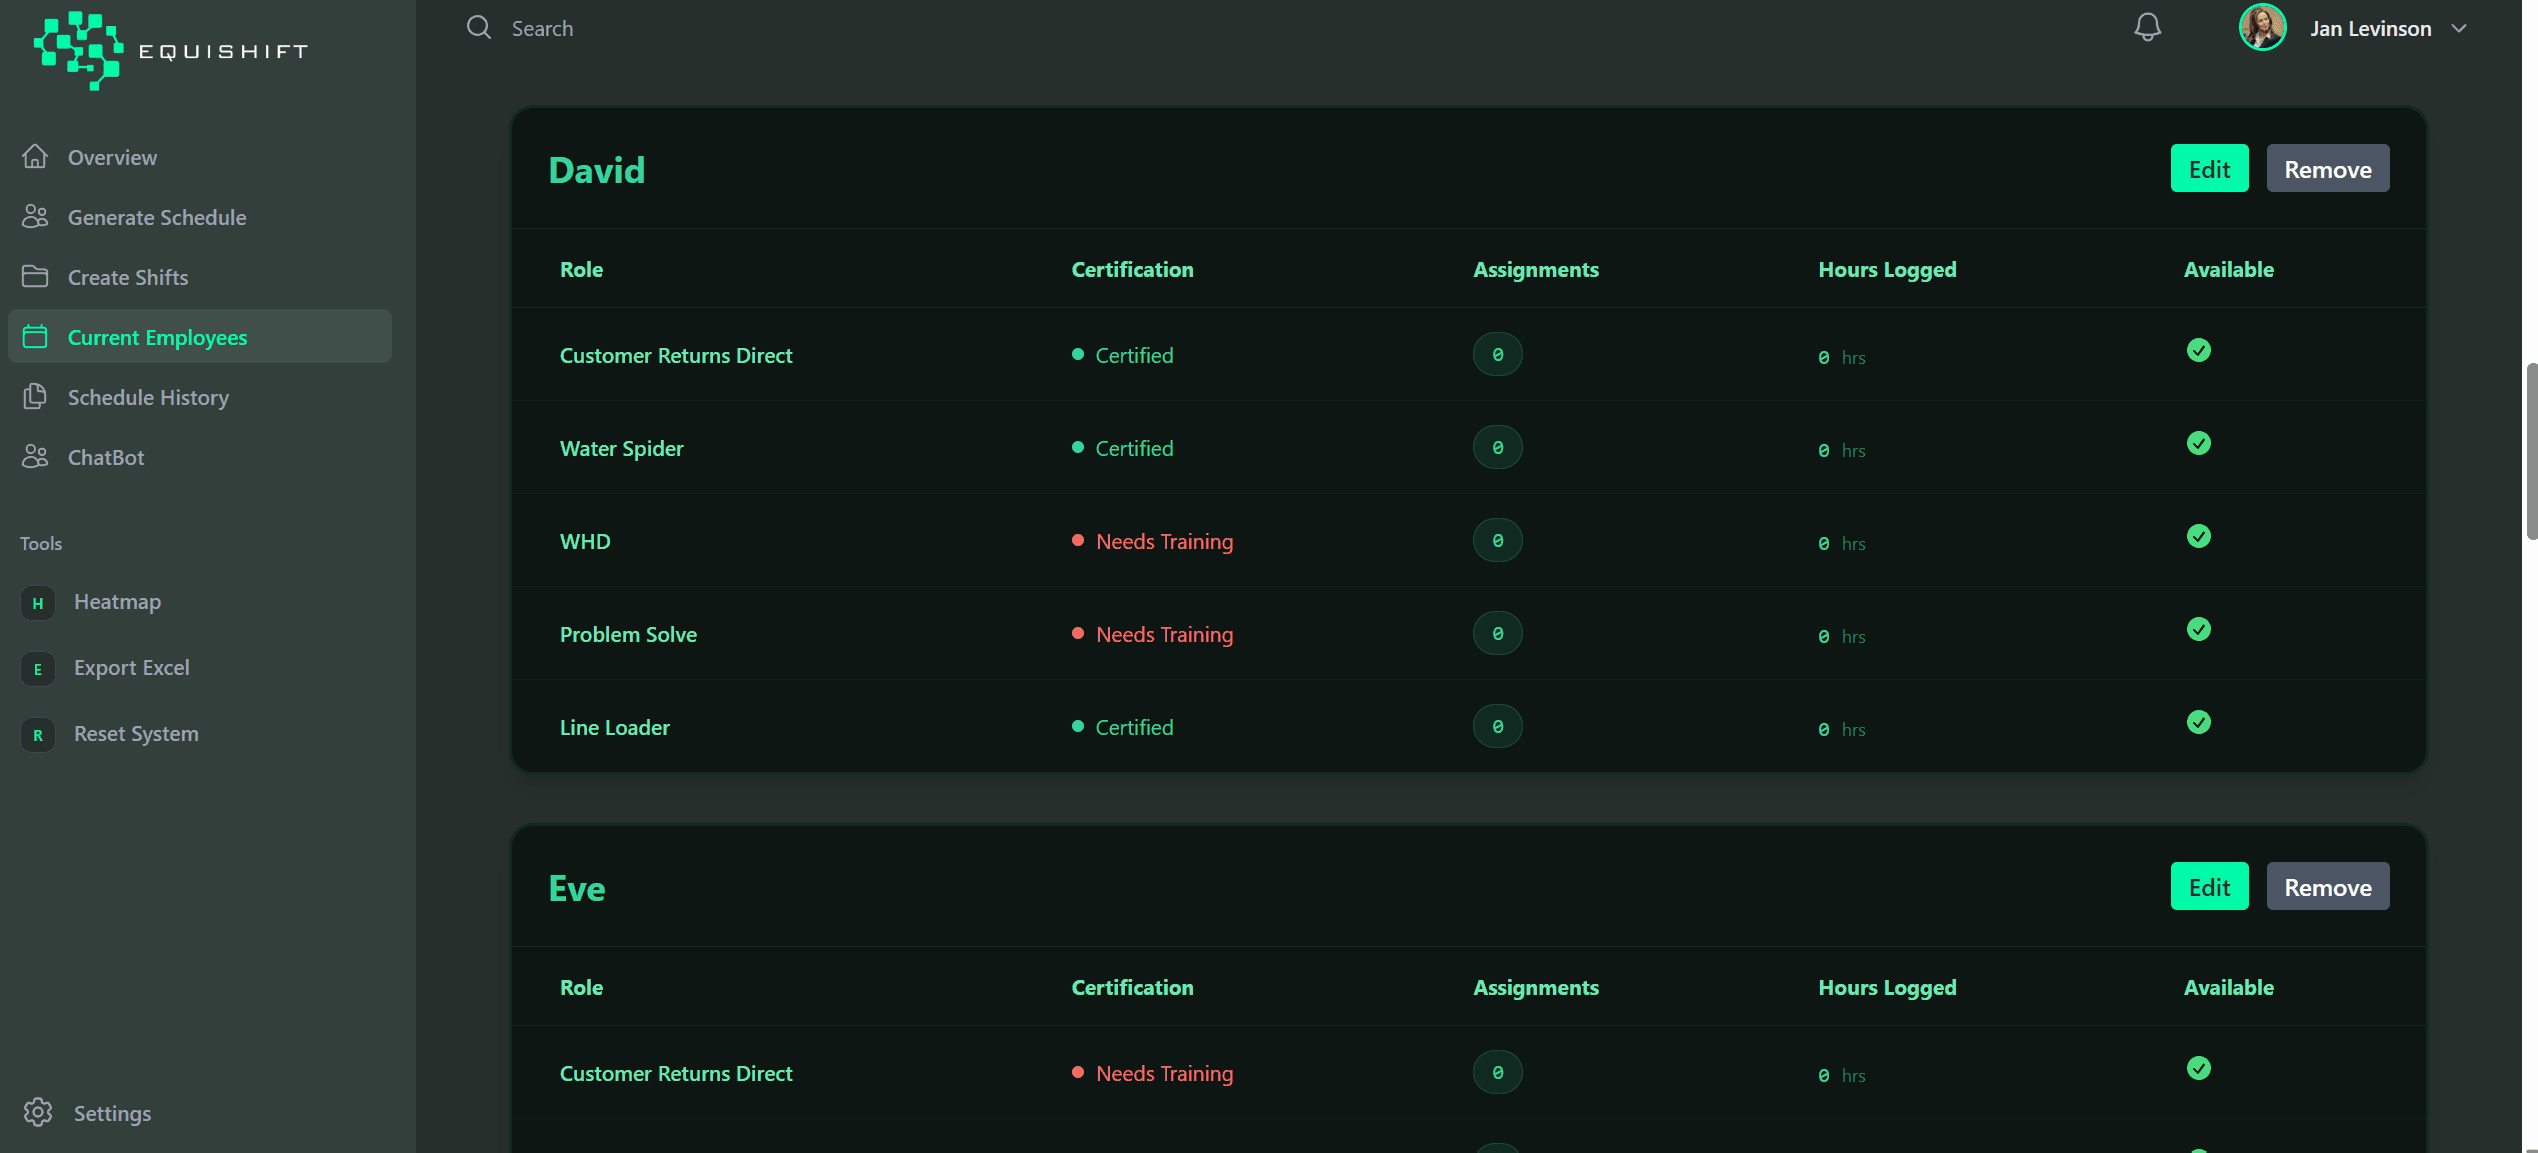Click Needs Training status in Eve's card
Viewport: 2538px width, 1153px height.
click(1152, 1073)
